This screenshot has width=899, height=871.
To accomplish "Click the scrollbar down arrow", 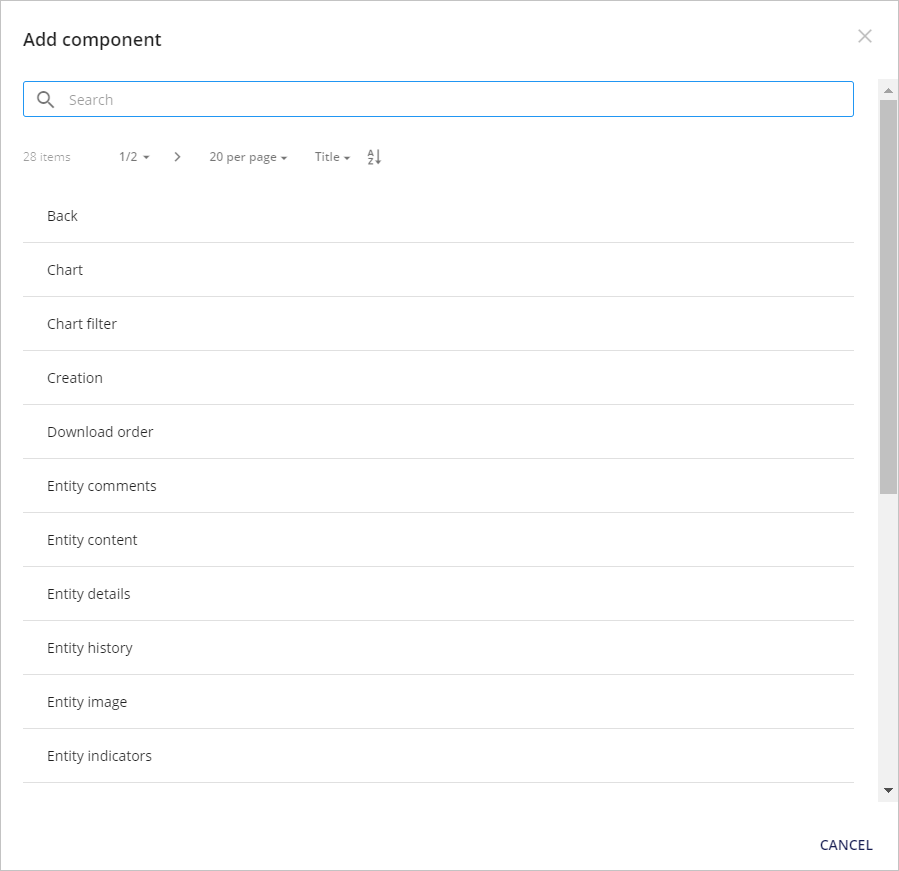I will (888, 790).
